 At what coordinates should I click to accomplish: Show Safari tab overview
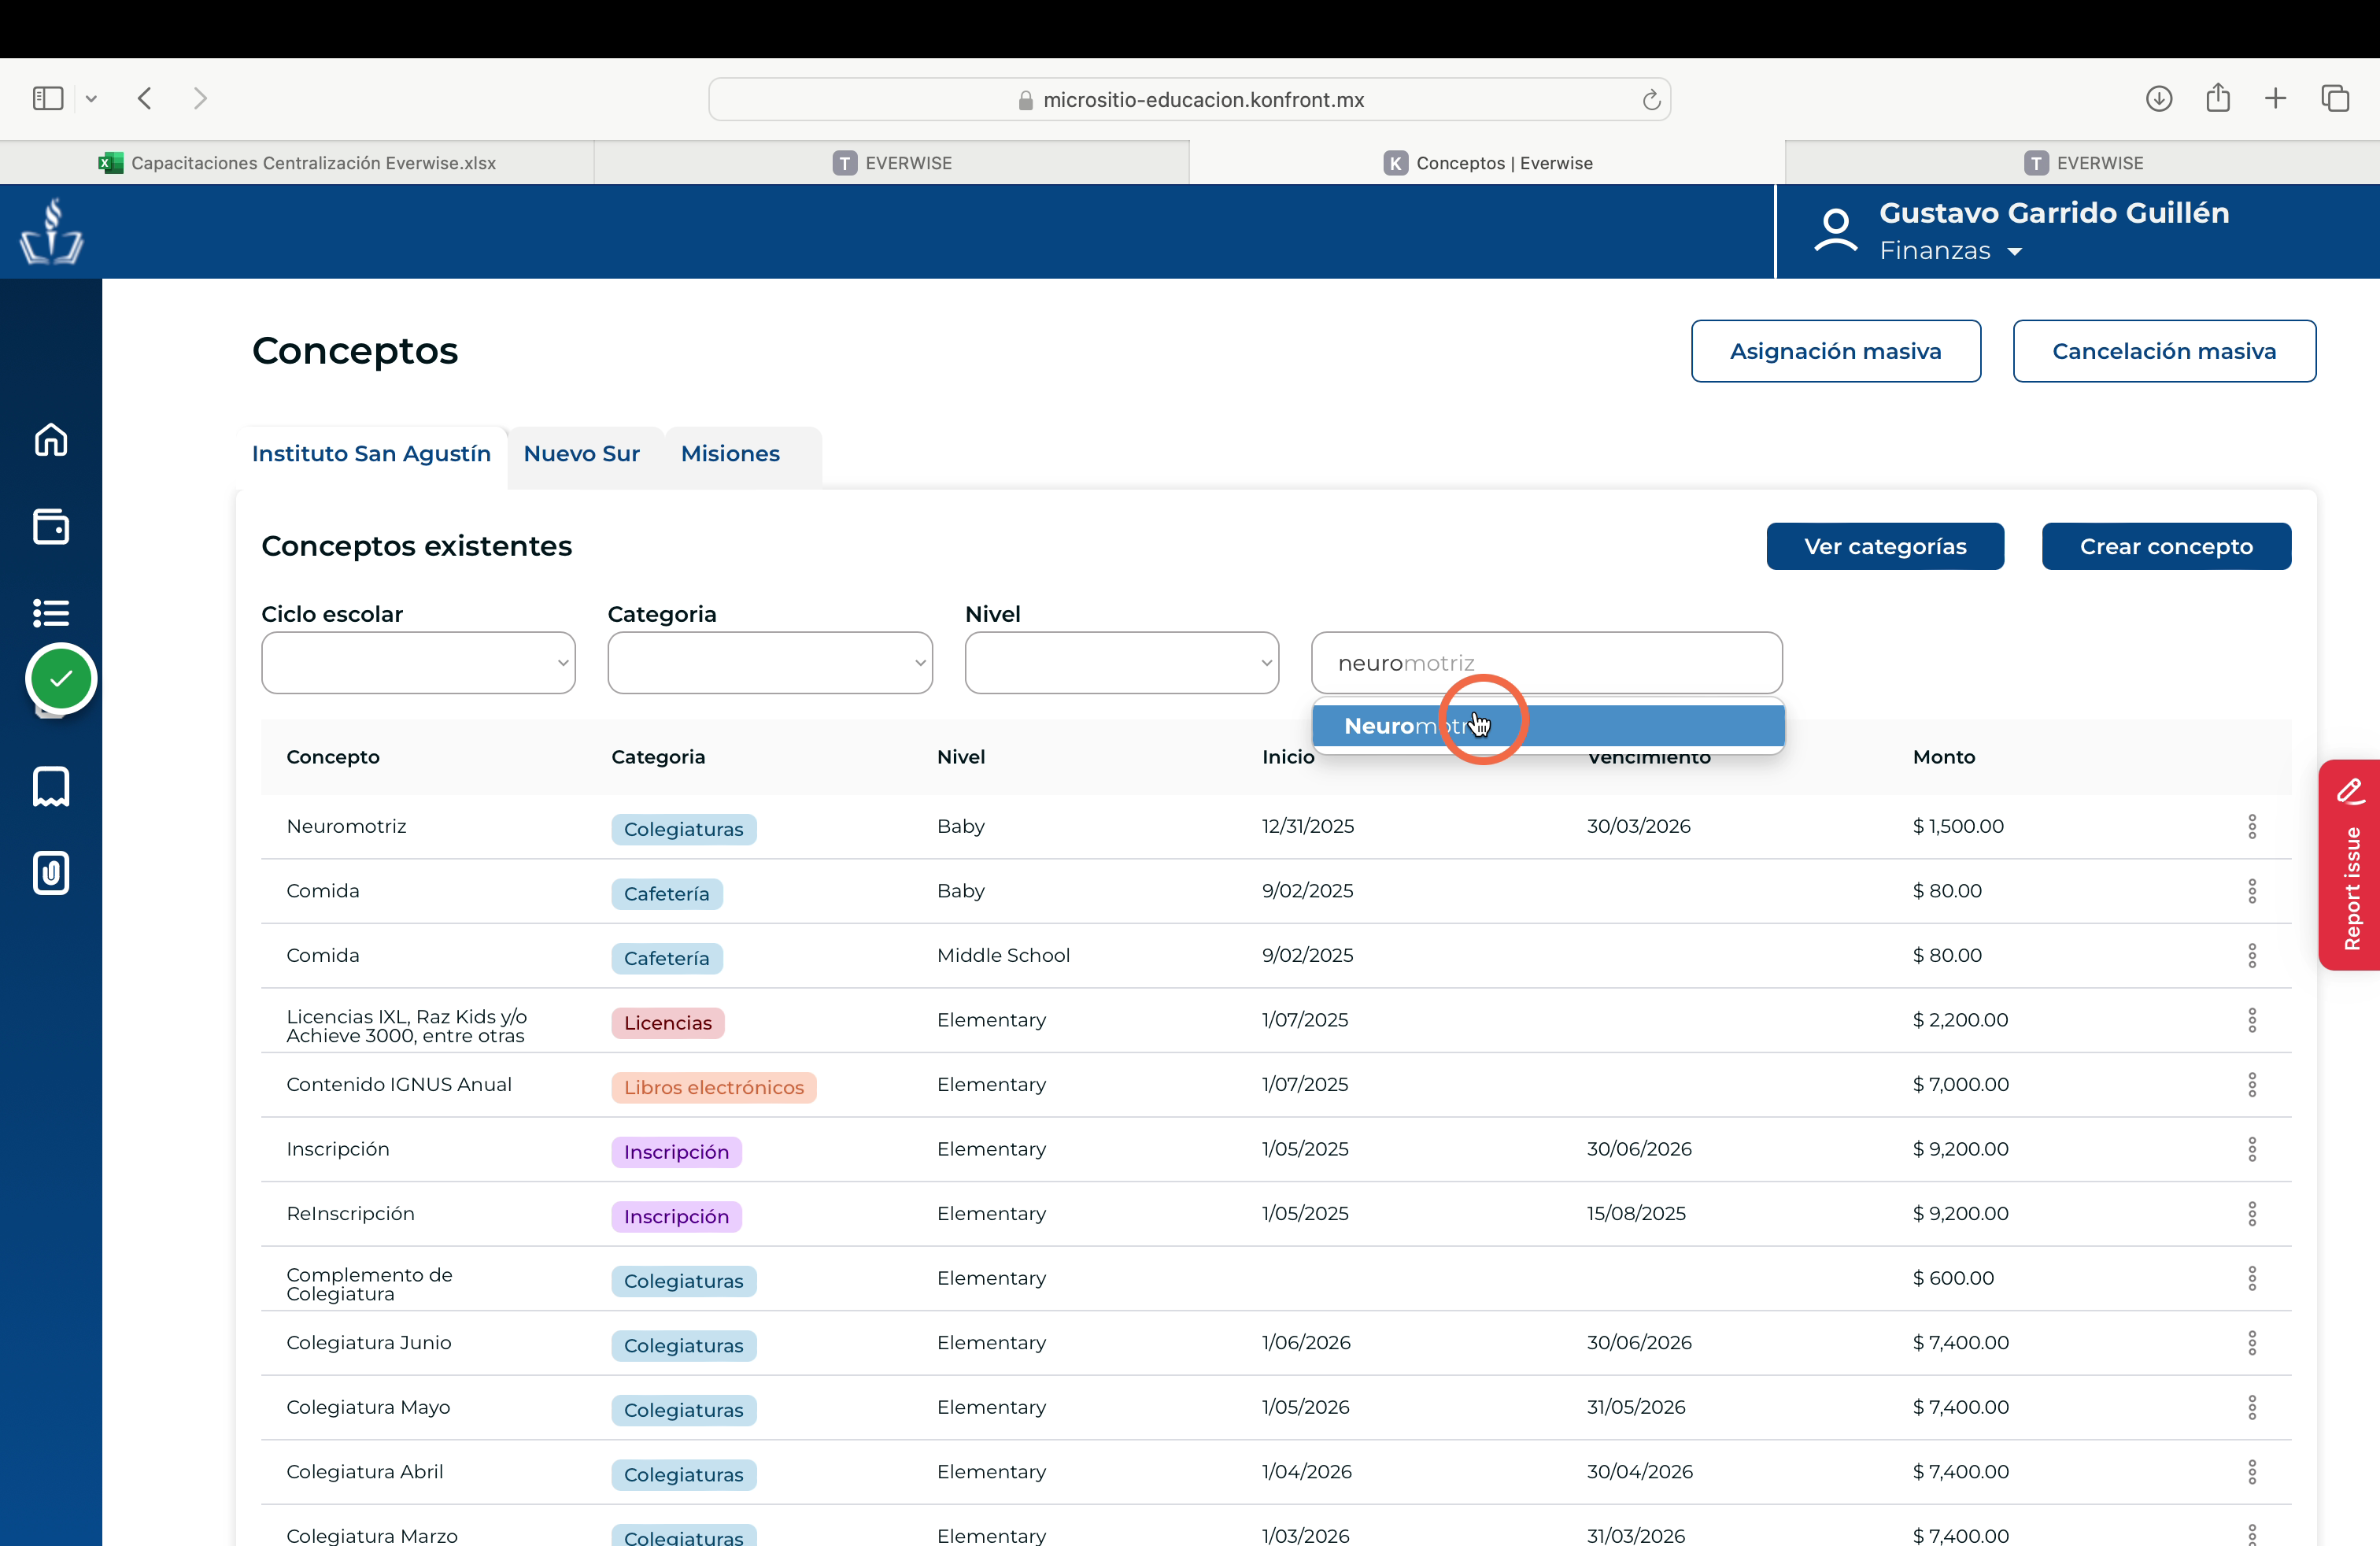(2335, 98)
